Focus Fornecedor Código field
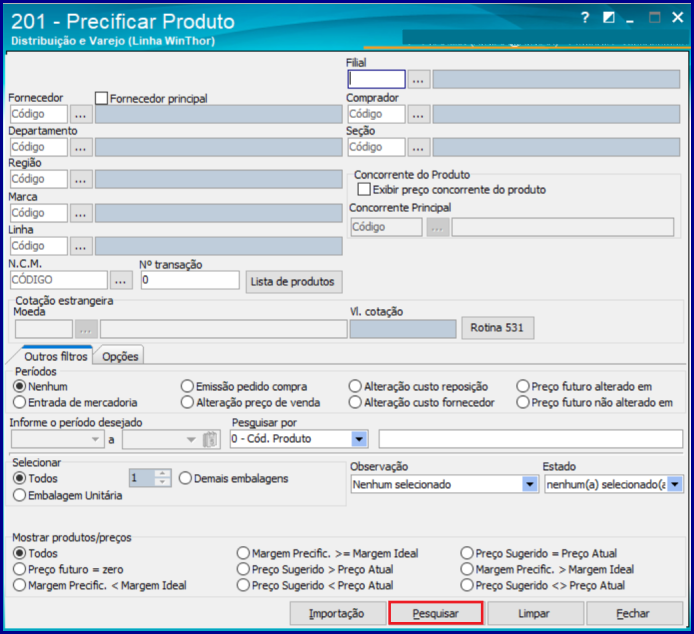Image resolution: width=694 pixels, height=634 pixels. coord(39,114)
